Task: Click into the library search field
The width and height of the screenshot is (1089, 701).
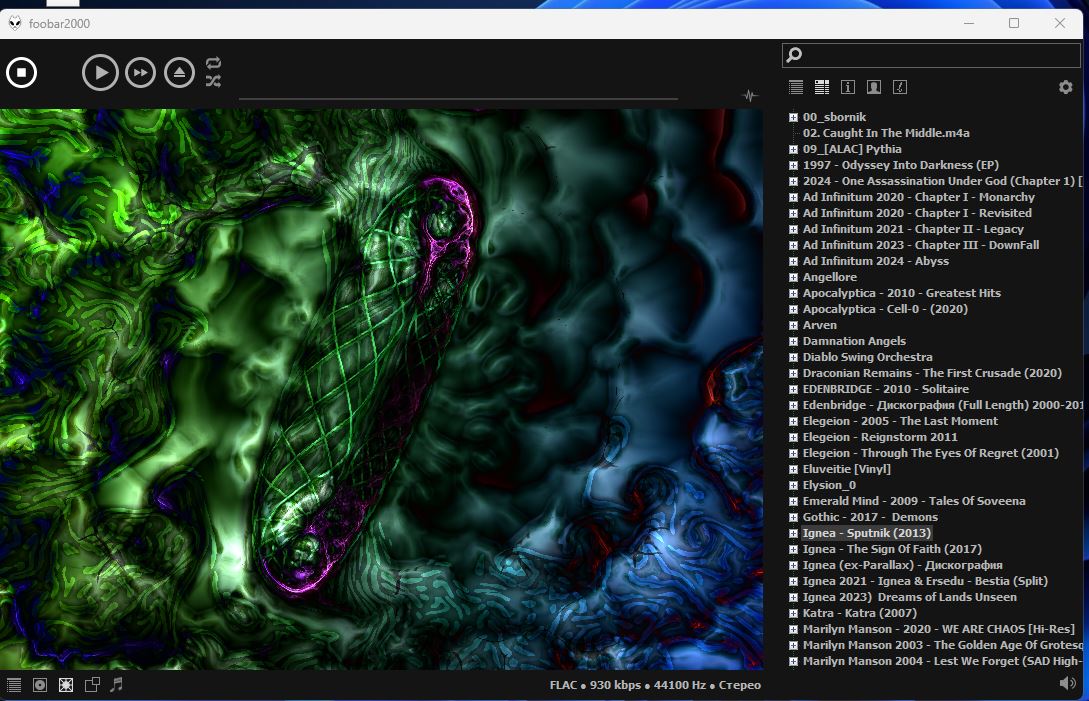Action: (x=935, y=55)
